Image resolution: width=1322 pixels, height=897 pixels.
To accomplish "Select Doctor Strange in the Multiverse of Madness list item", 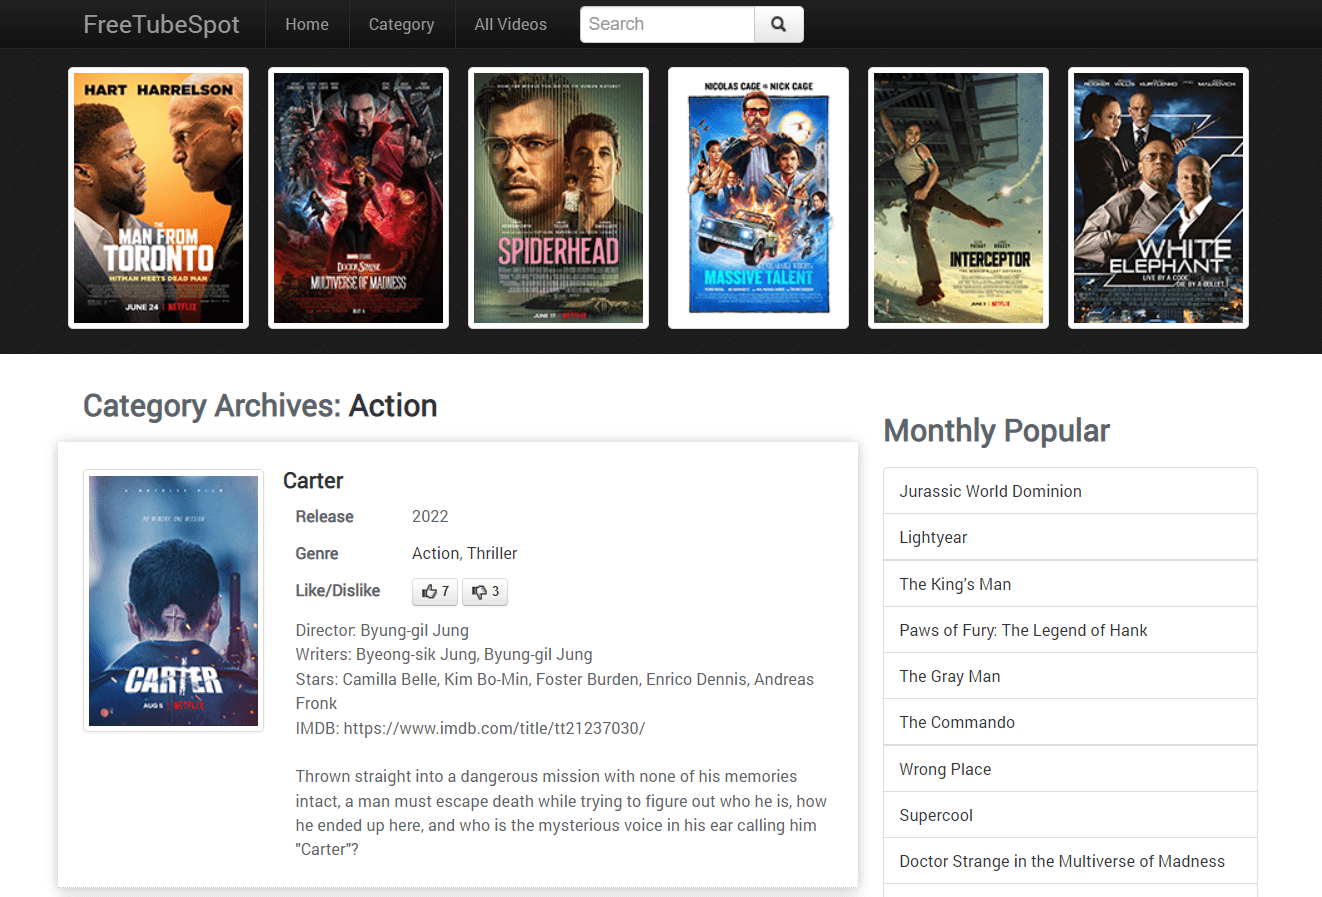I will [1070, 861].
